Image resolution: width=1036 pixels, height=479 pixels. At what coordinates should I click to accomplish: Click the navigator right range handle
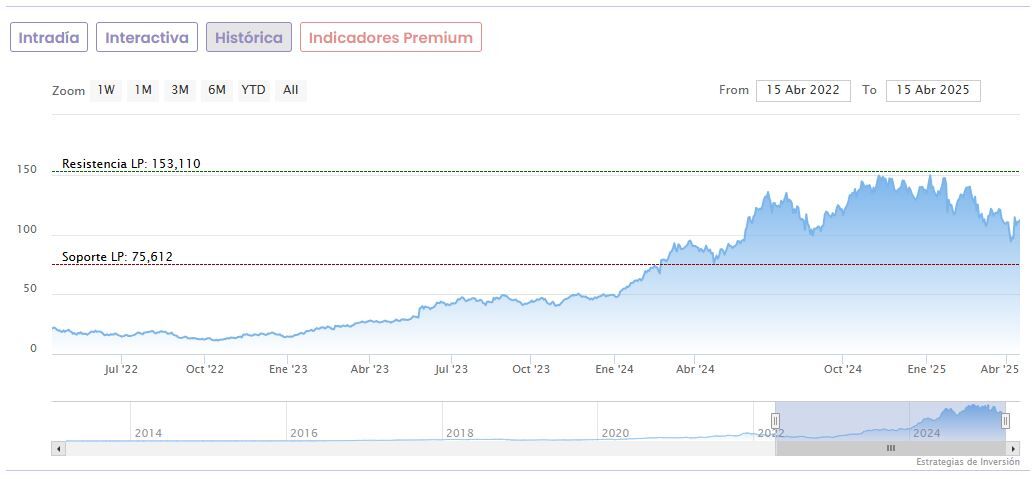click(1005, 421)
